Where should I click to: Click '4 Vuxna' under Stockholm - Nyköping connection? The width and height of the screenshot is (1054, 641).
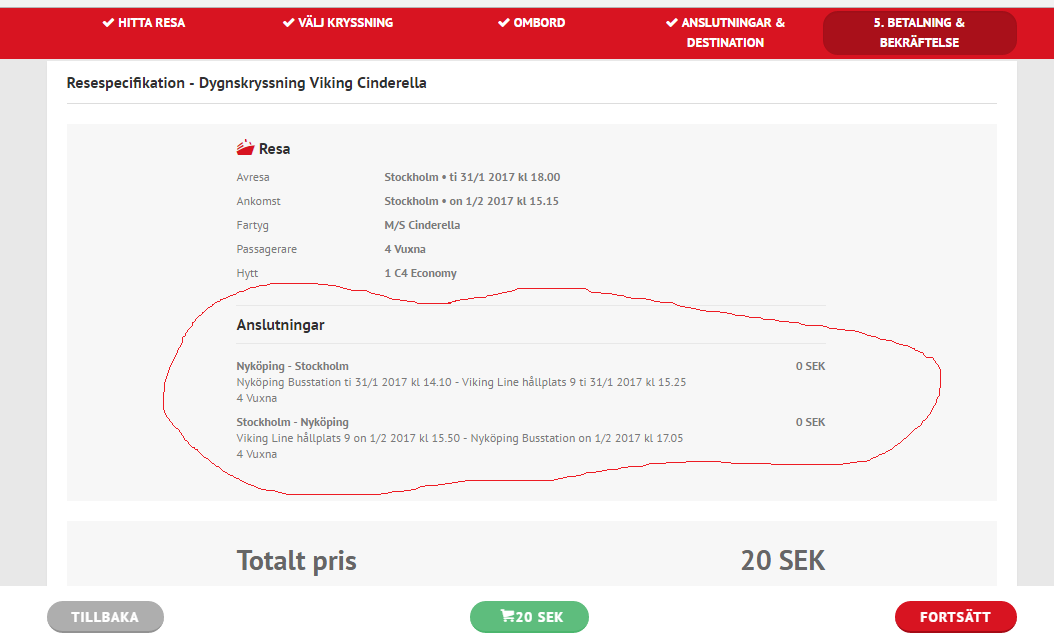[x=256, y=454]
